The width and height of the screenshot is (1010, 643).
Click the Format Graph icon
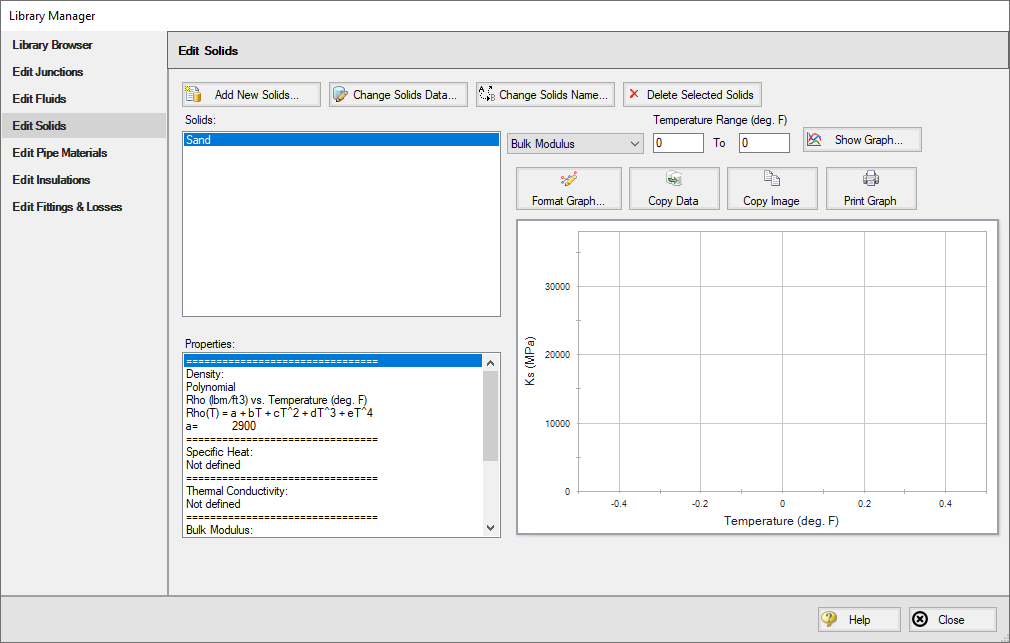(x=569, y=179)
